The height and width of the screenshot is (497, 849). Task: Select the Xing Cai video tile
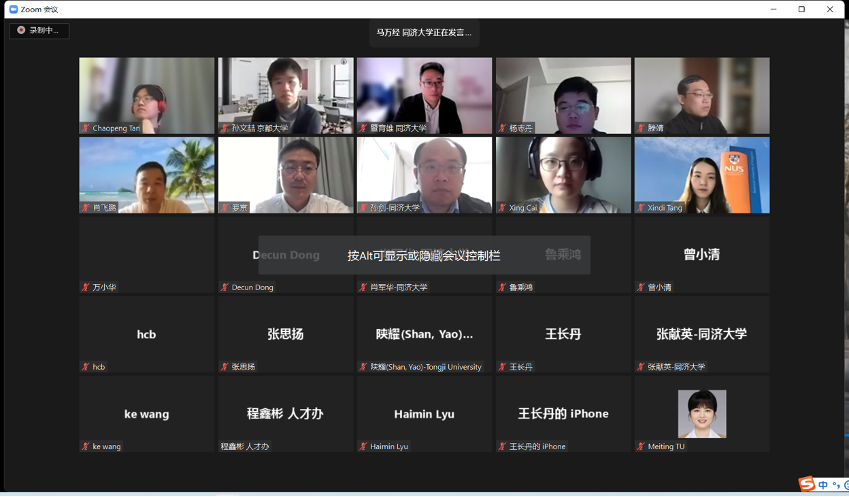click(563, 175)
